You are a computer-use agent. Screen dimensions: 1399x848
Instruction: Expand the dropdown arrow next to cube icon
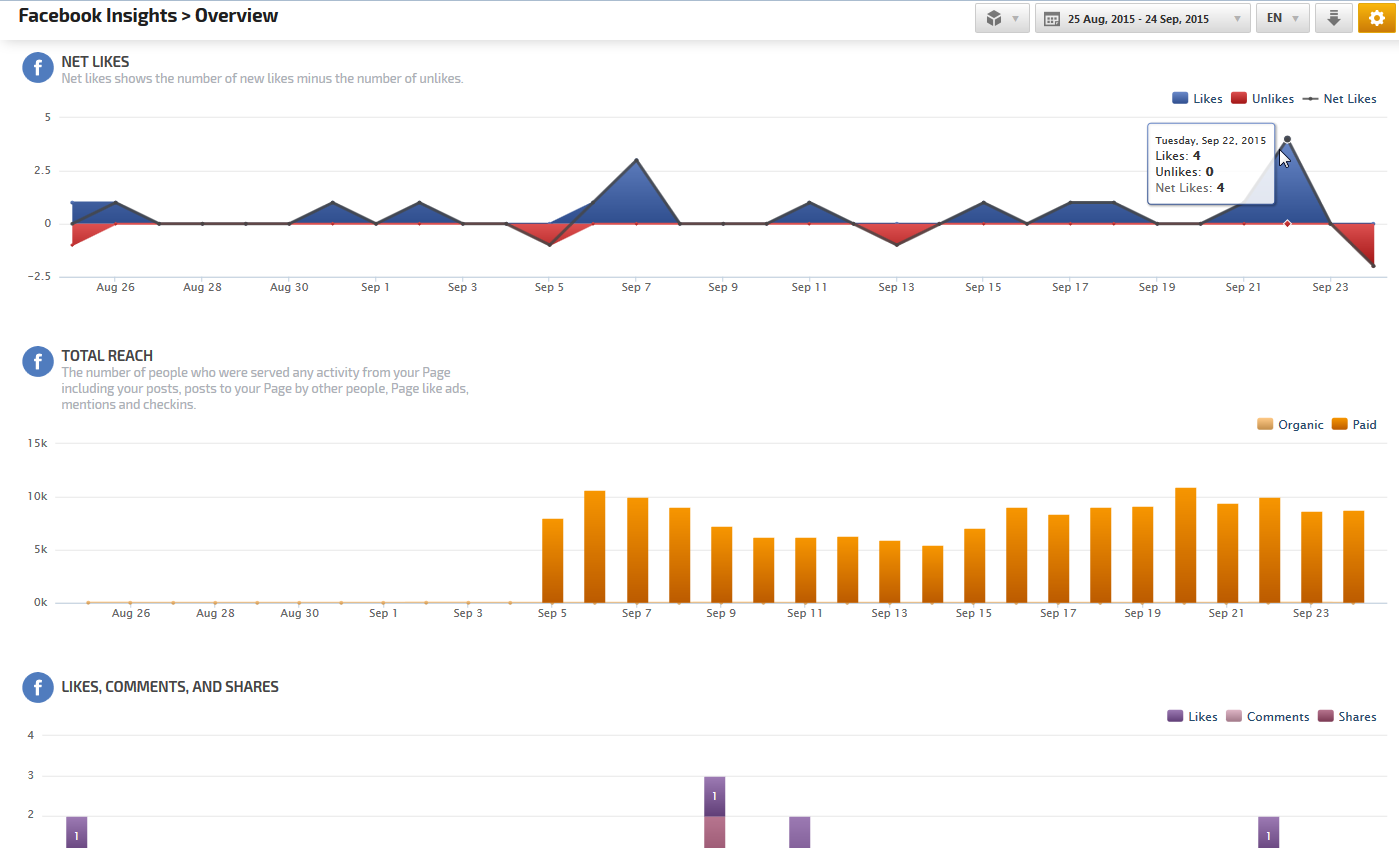click(x=1016, y=19)
